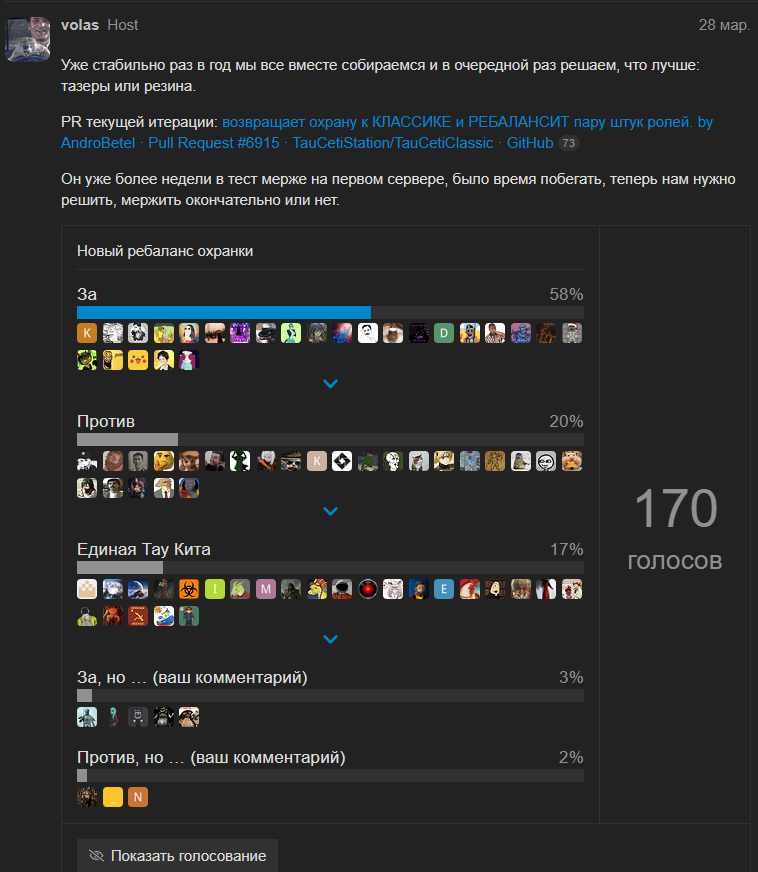The width and height of the screenshot is (758, 872).
Task: Click the 28 мар. post date
Action: [x=724, y=25]
